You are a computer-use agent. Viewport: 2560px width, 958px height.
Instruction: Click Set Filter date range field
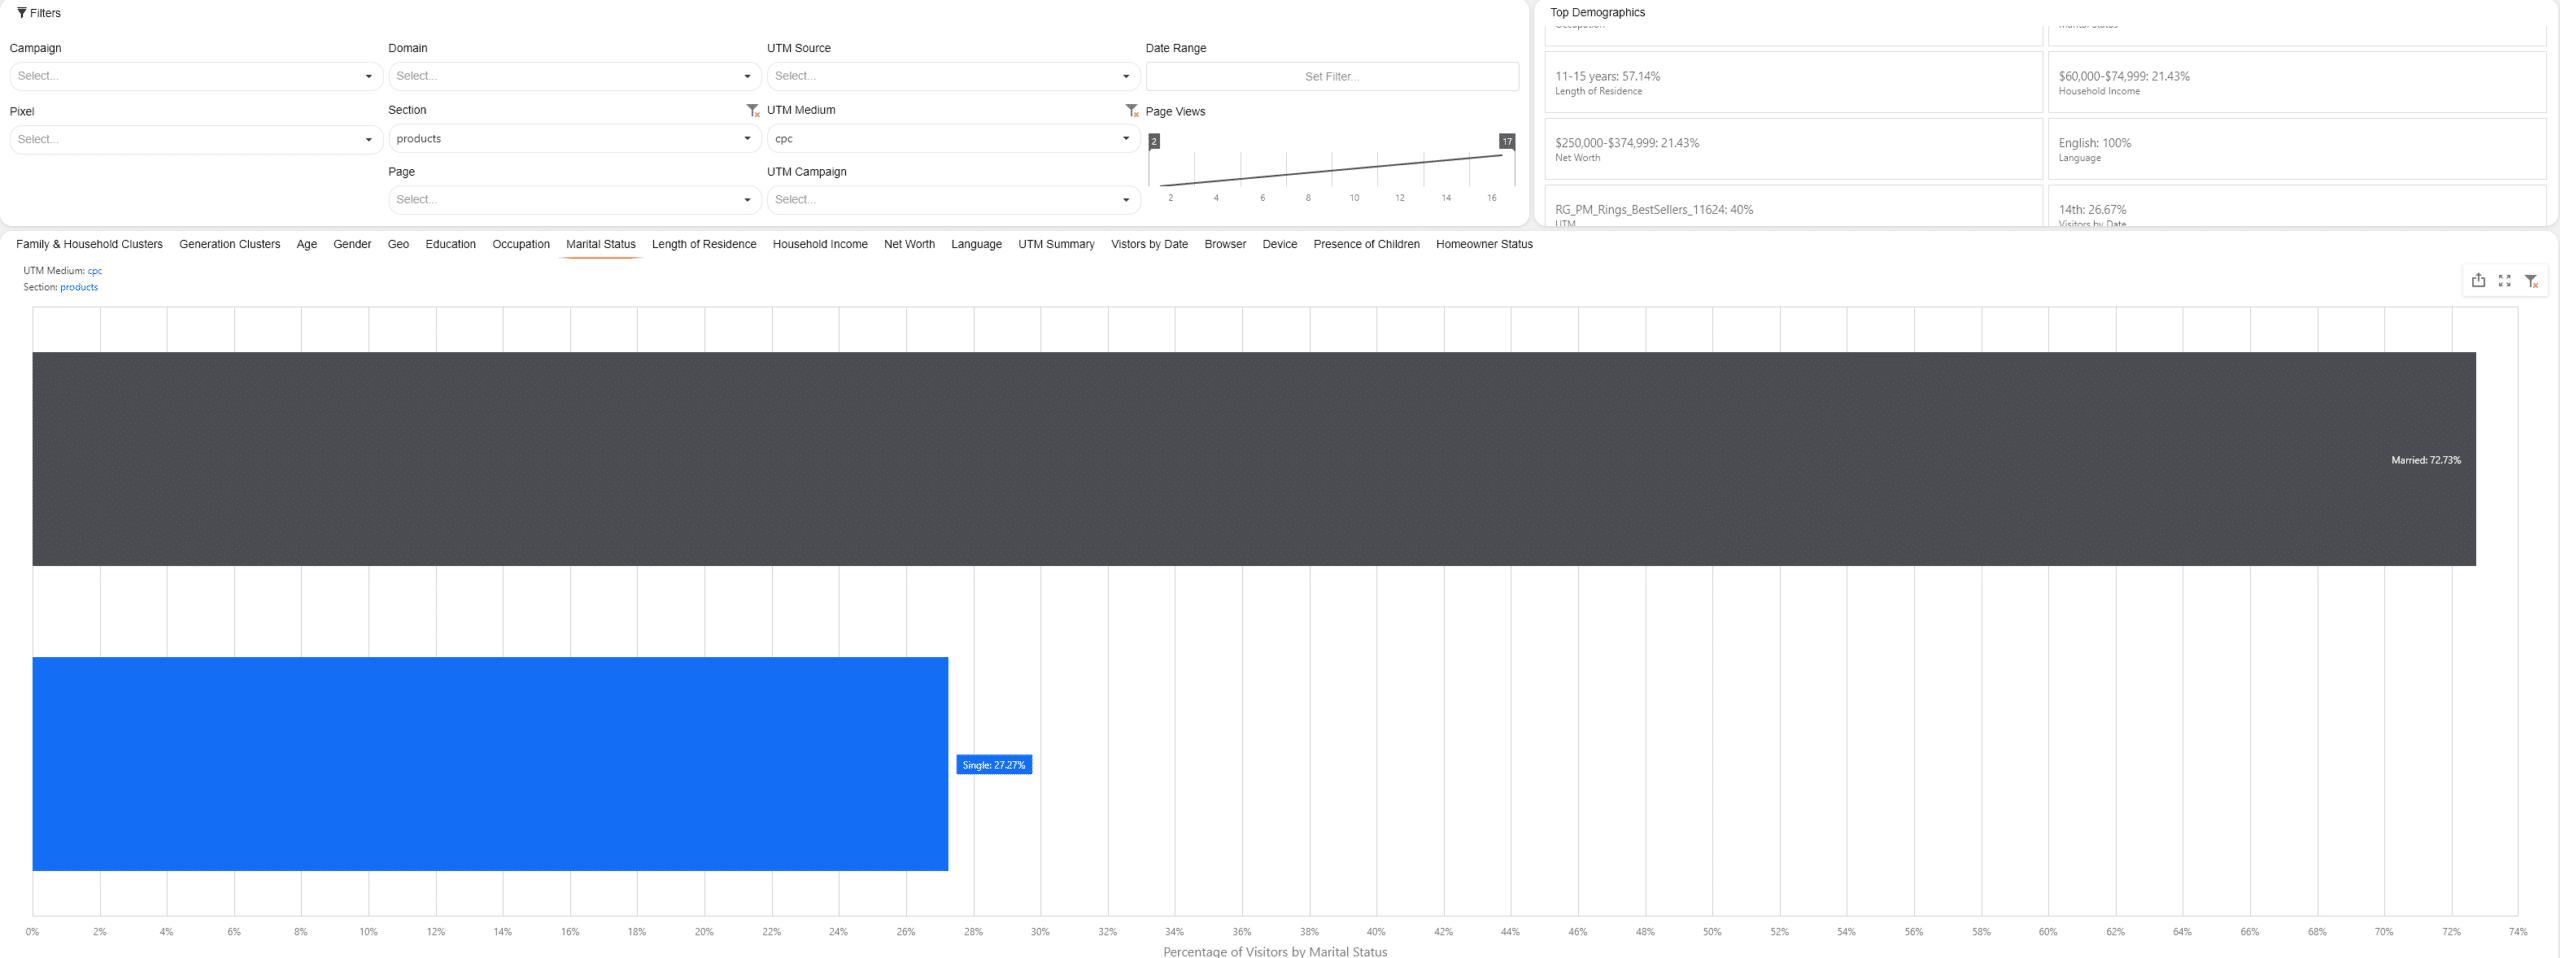(x=1332, y=76)
